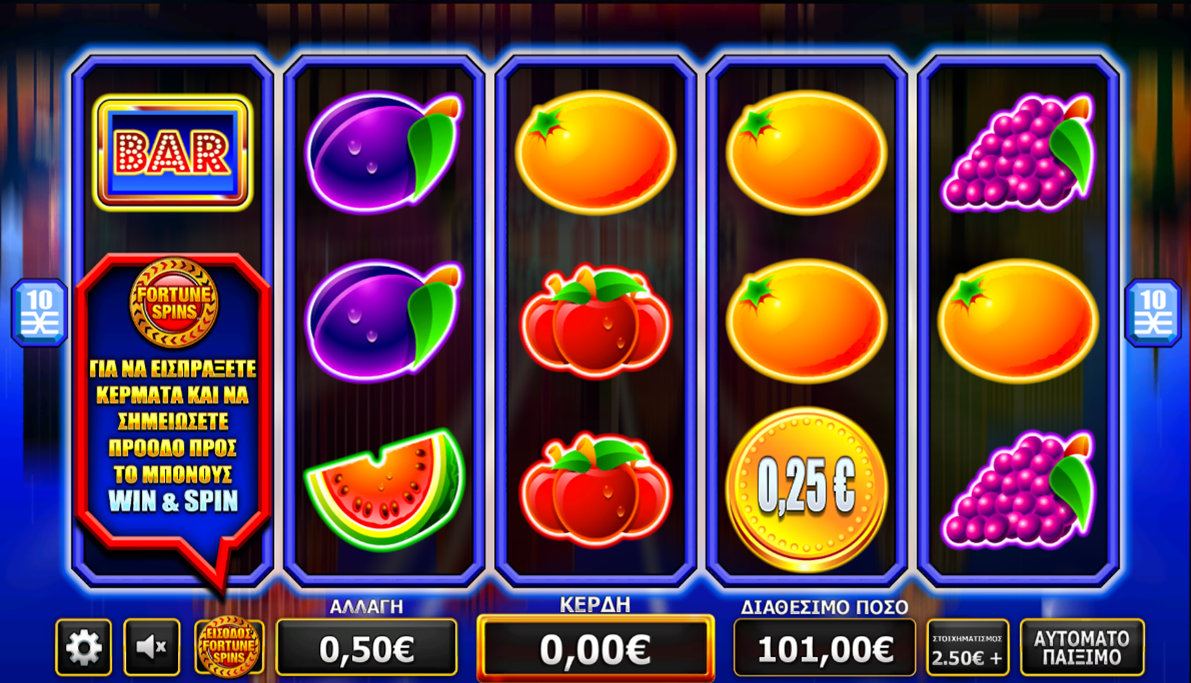Click the top plum symbol on second reel
This screenshot has width=1191, height=683.
point(384,152)
